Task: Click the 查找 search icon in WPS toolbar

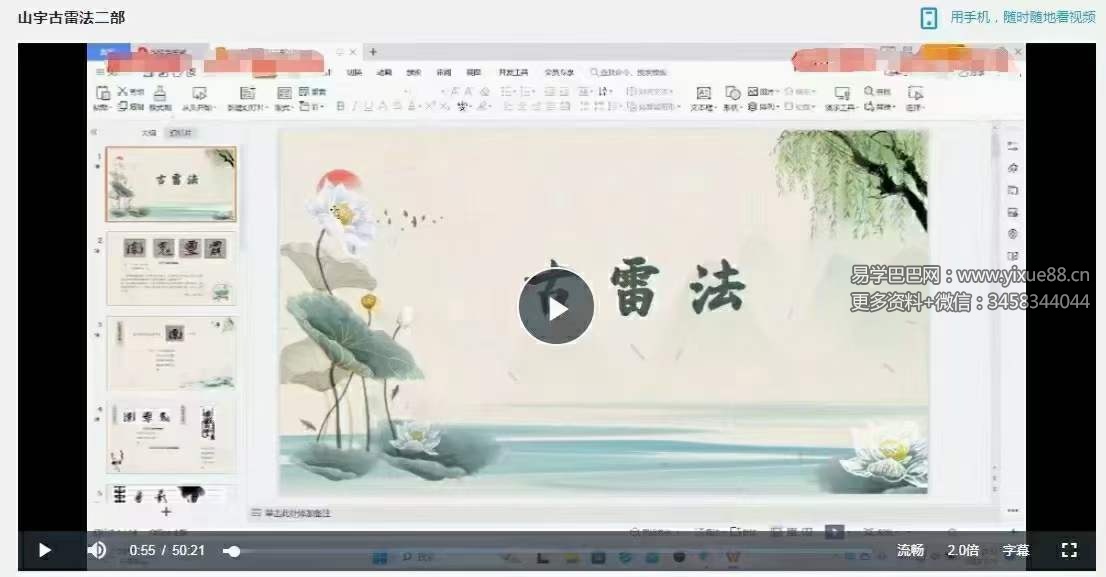Action: point(868,90)
